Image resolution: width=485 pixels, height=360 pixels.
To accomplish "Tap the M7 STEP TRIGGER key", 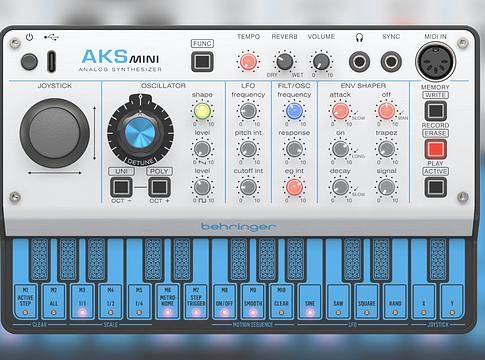I will point(196,301).
